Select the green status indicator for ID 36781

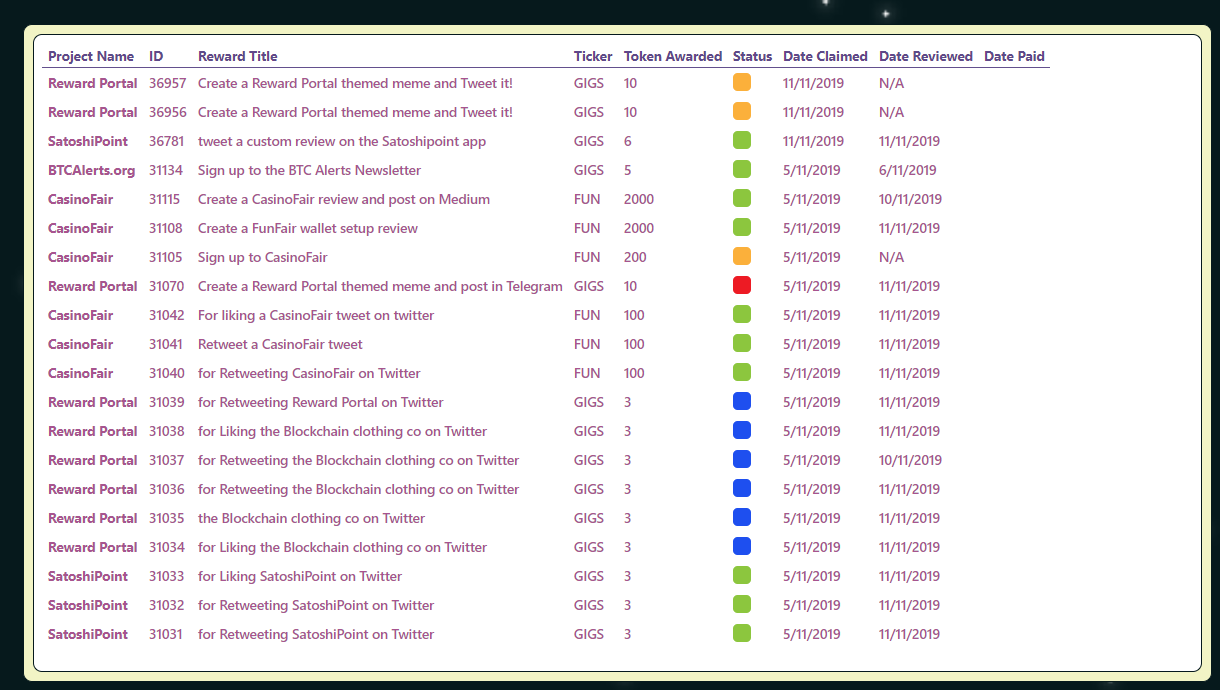[742, 141]
